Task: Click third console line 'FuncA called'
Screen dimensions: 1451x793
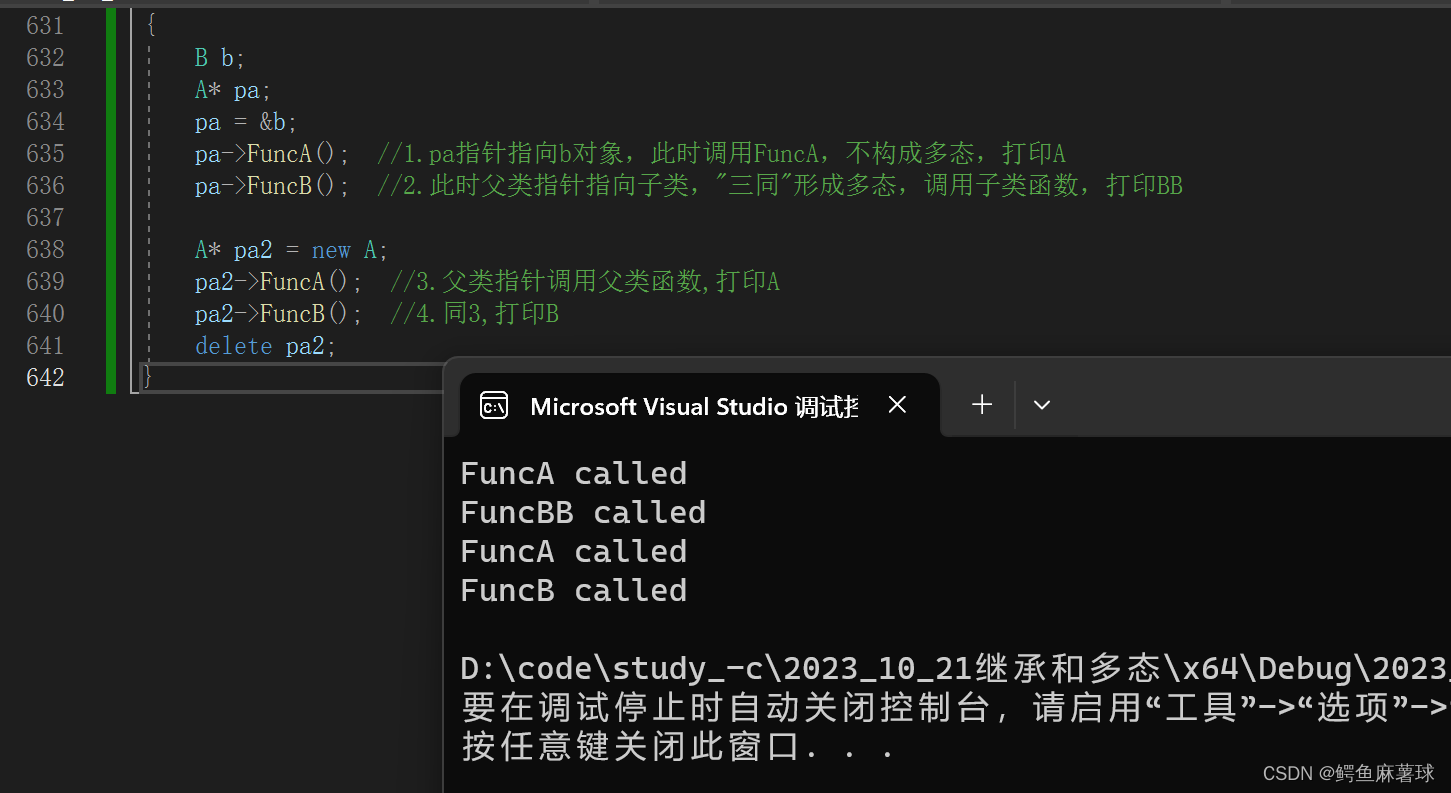Action: click(x=573, y=551)
